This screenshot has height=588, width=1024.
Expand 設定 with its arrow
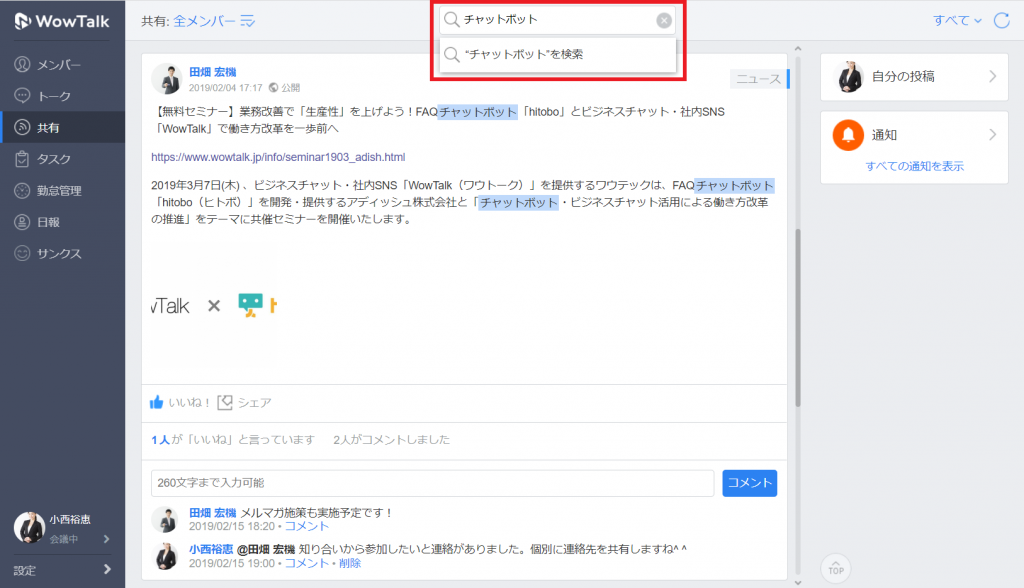107,570
